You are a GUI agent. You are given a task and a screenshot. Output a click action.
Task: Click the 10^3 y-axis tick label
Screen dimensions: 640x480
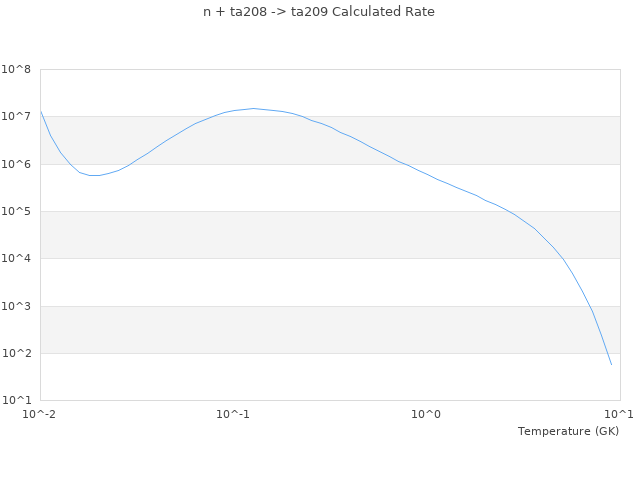click(16, 307)
